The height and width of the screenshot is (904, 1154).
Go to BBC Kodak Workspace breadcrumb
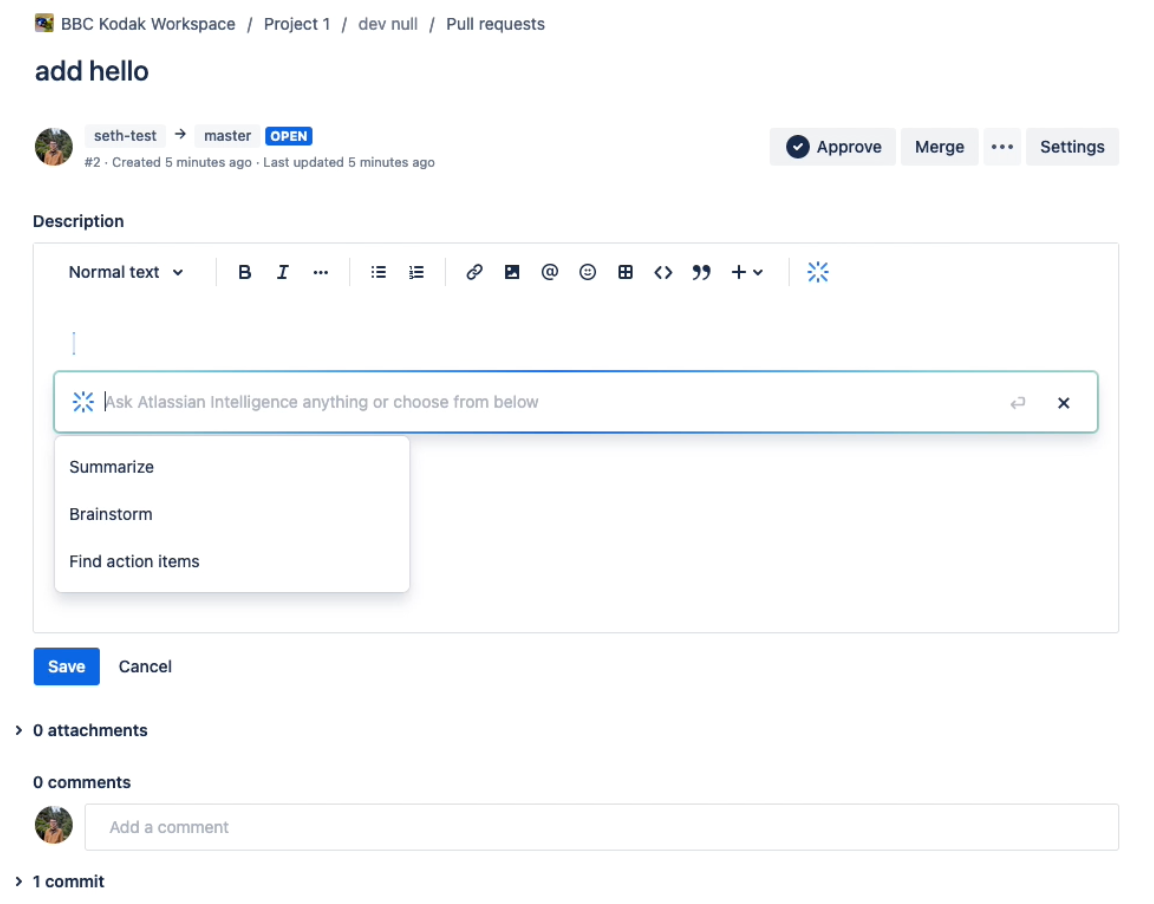tap(148, 24)
